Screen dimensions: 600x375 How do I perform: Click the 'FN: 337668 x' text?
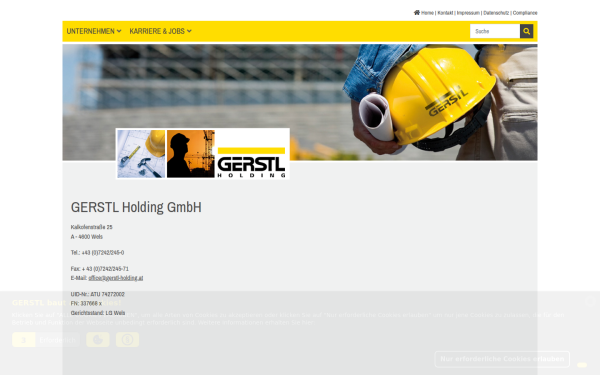[86, 303]
